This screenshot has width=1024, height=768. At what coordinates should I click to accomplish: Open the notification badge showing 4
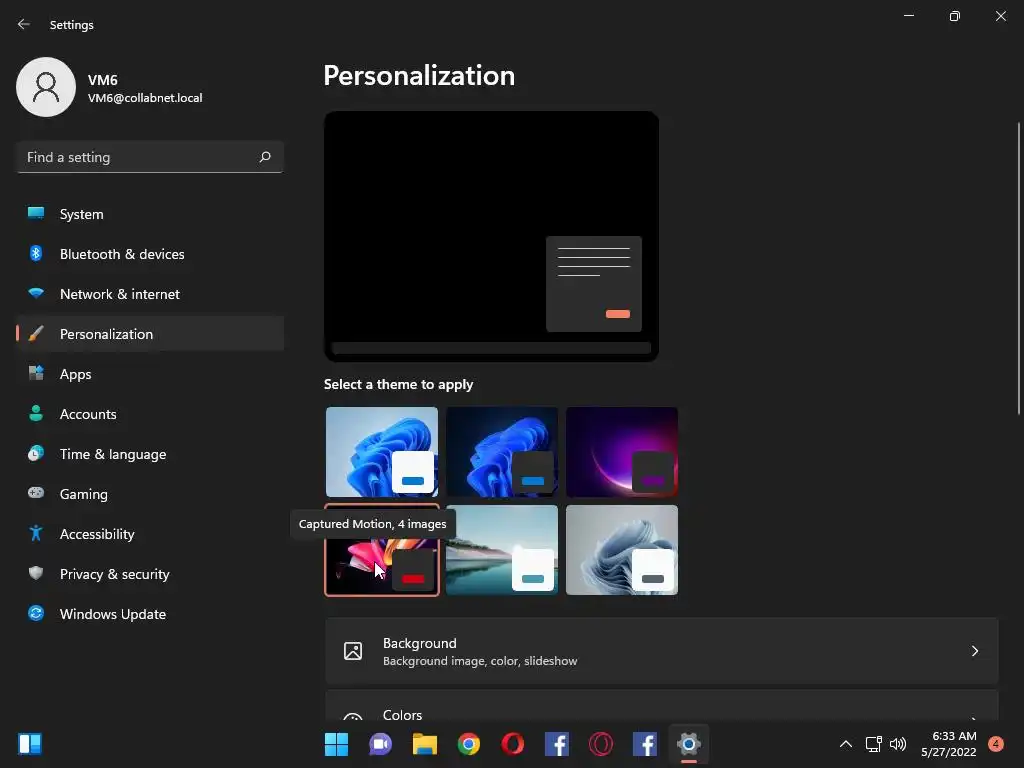pyautogui.click(x=996, y=744)
